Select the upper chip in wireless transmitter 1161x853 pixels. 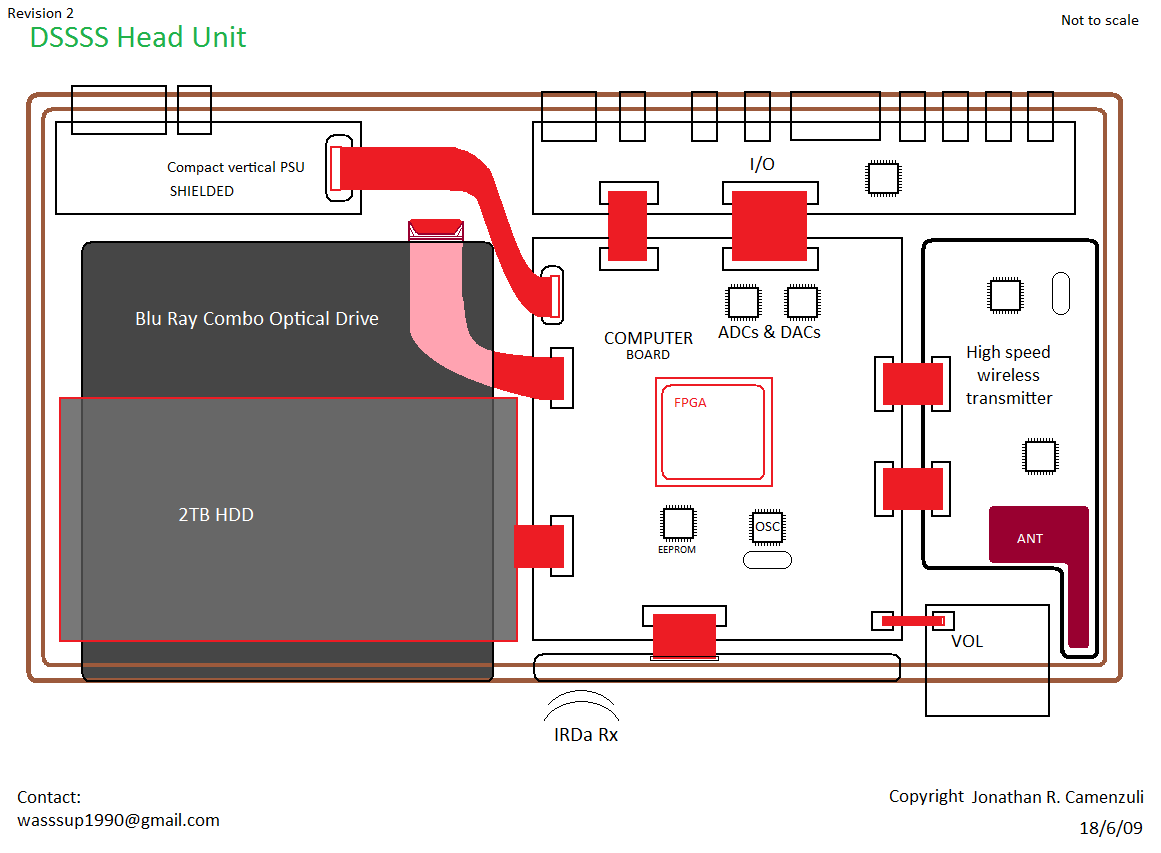(1005, 295)
